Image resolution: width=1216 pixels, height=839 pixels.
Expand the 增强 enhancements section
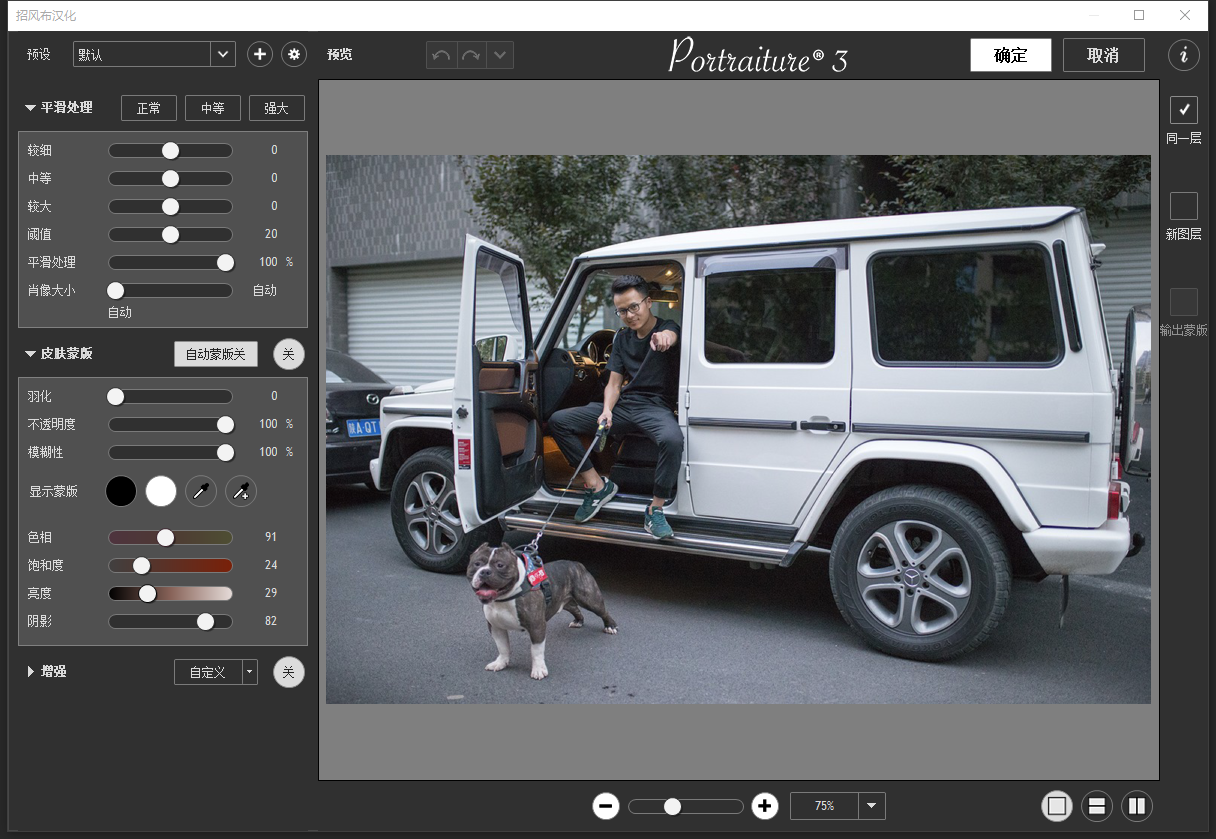coord(31,672)
